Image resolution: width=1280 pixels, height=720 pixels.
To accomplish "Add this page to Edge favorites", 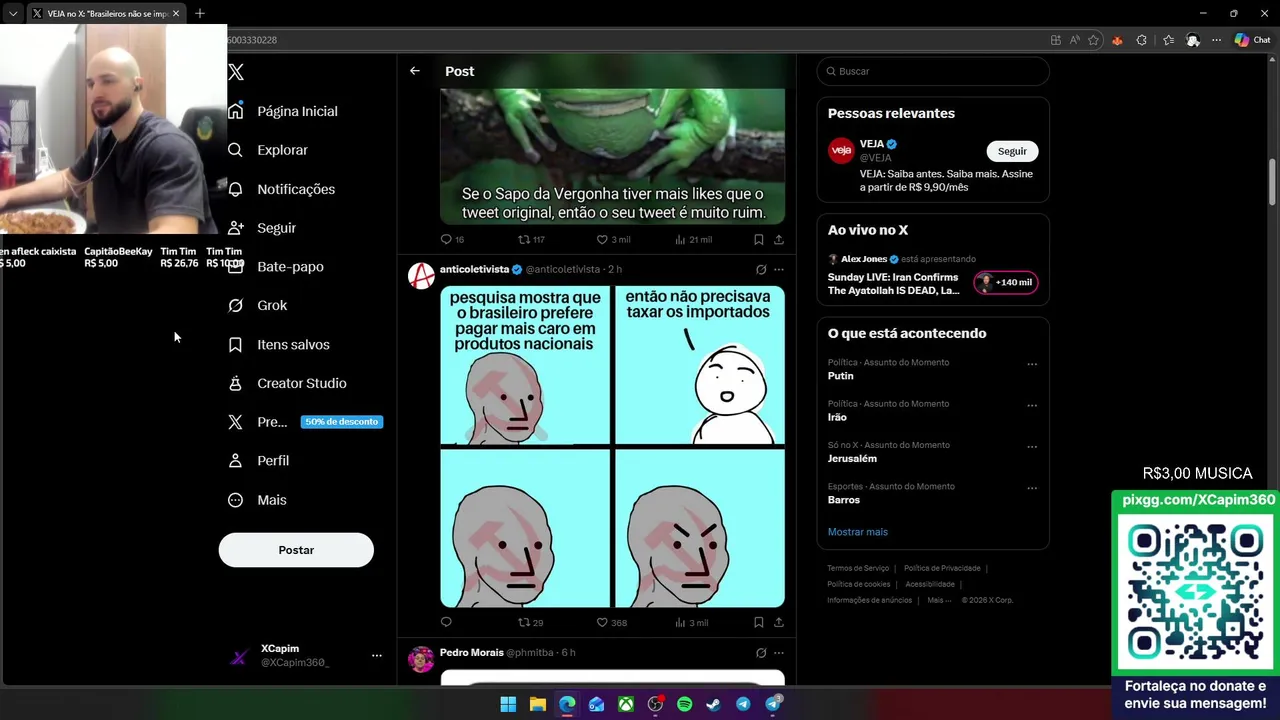I will 1093,40.
